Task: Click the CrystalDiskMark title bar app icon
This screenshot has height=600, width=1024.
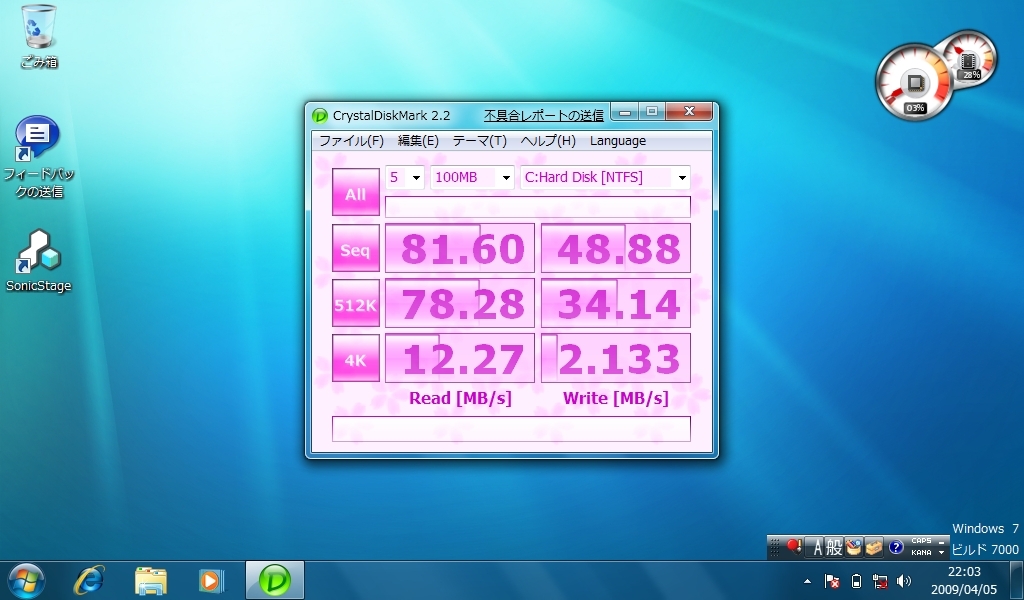Action: [x=319, y=116]
